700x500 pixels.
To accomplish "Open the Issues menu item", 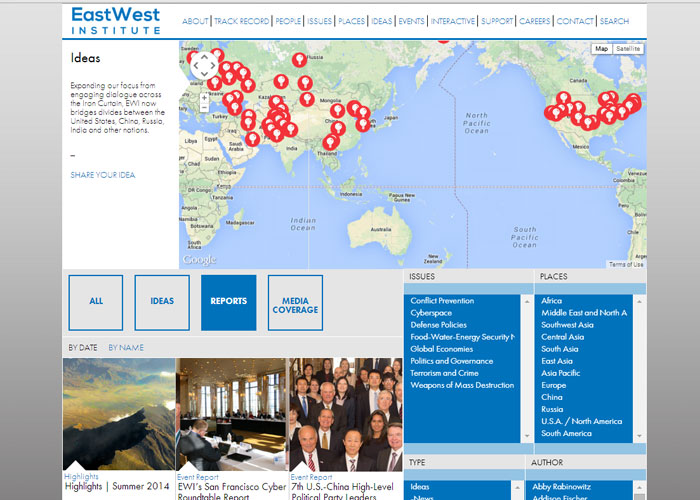I will coord(319,21).
